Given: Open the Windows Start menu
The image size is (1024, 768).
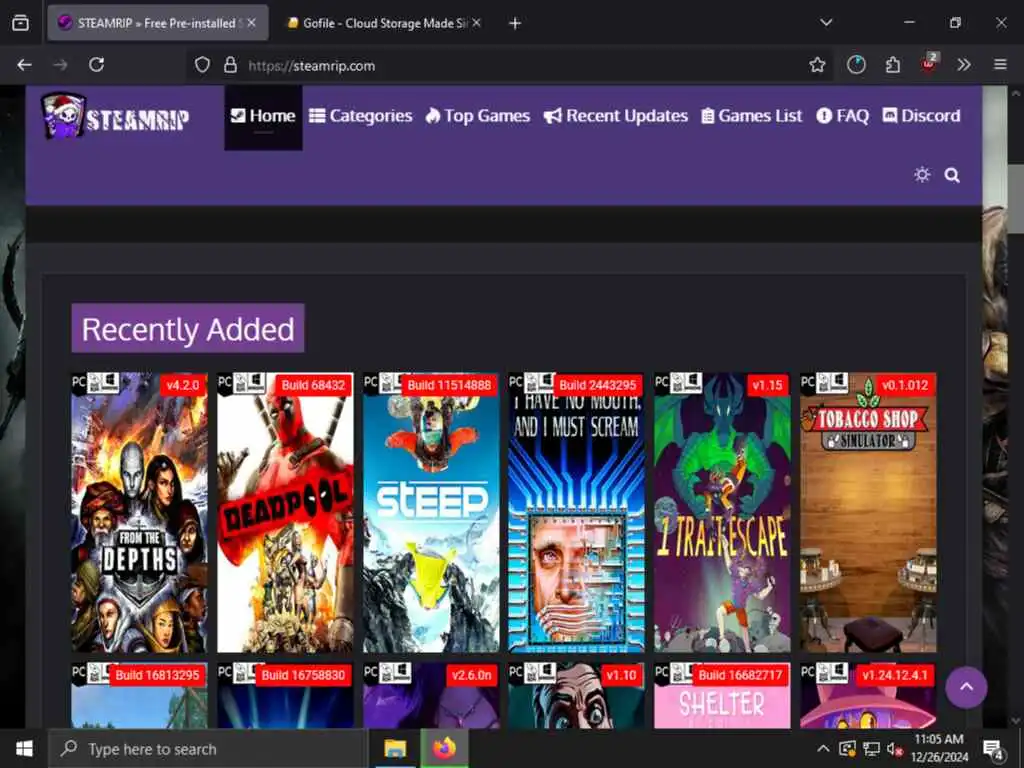Looking at the screenshot, I should pyautogui.click(x=24, y=749).
